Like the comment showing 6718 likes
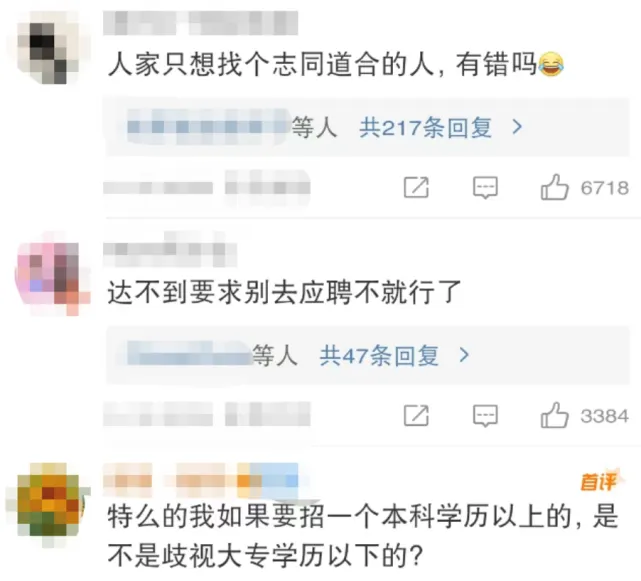 [555, 187]
